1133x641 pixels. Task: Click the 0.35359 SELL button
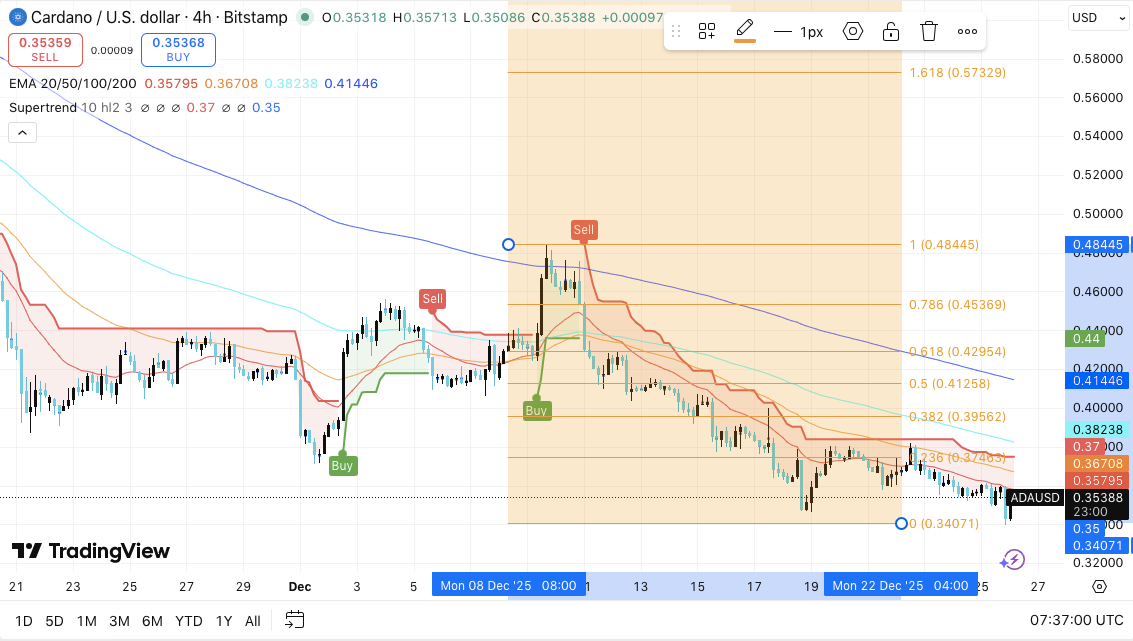point(45,49)
